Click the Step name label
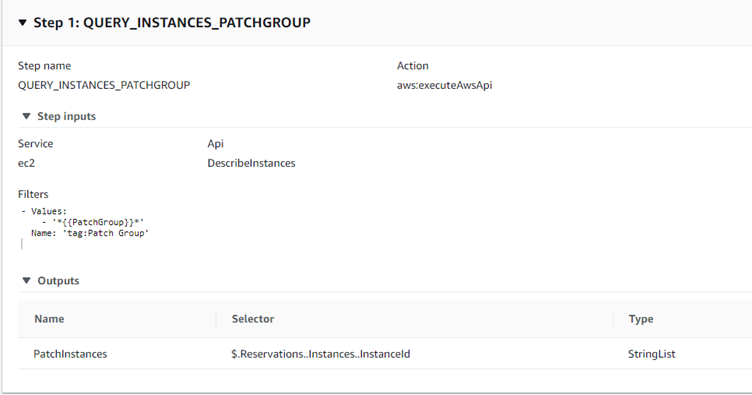The height and width of the screenshot is (395, 752). [45, 66]
